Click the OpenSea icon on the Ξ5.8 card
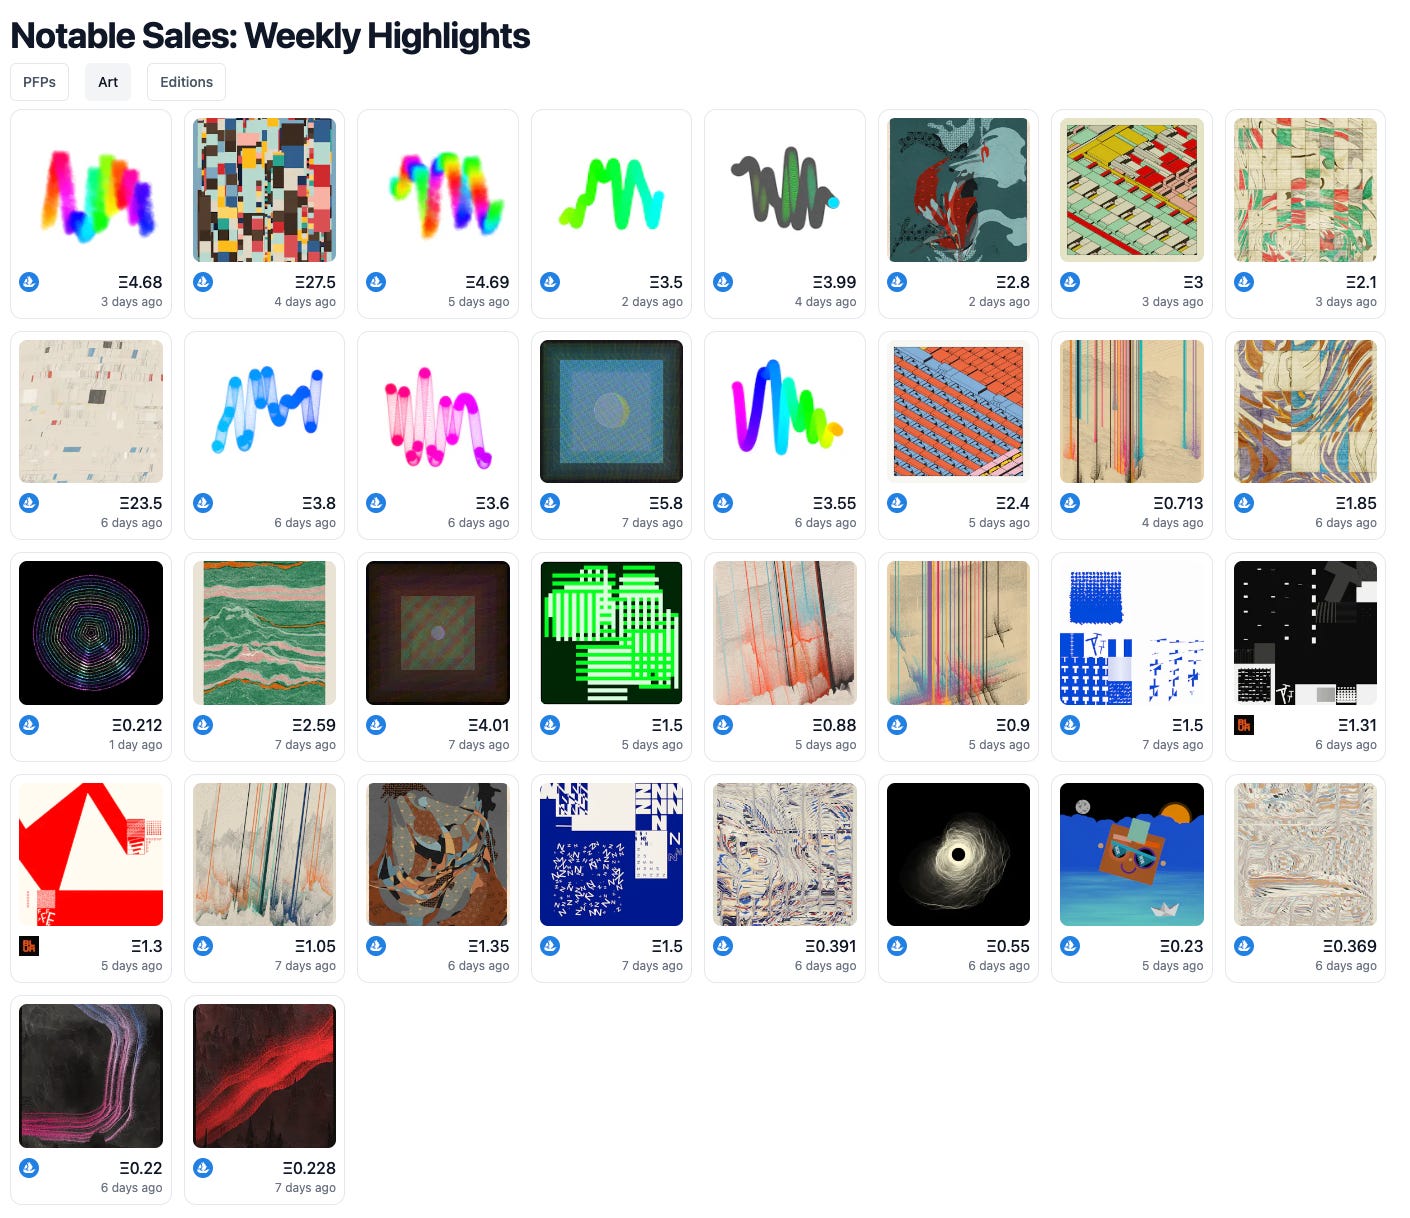 pos(550,503)
